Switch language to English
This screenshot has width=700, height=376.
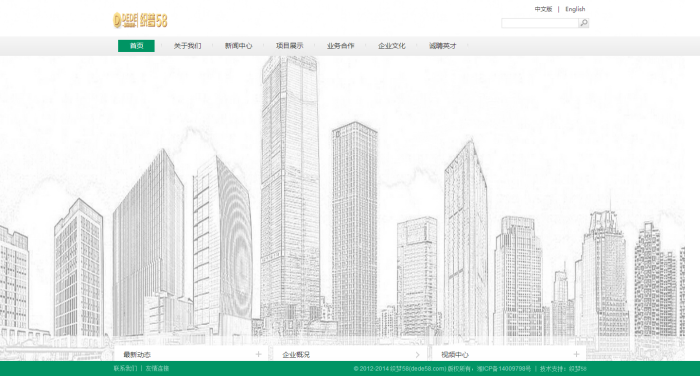tap(575, 9)
